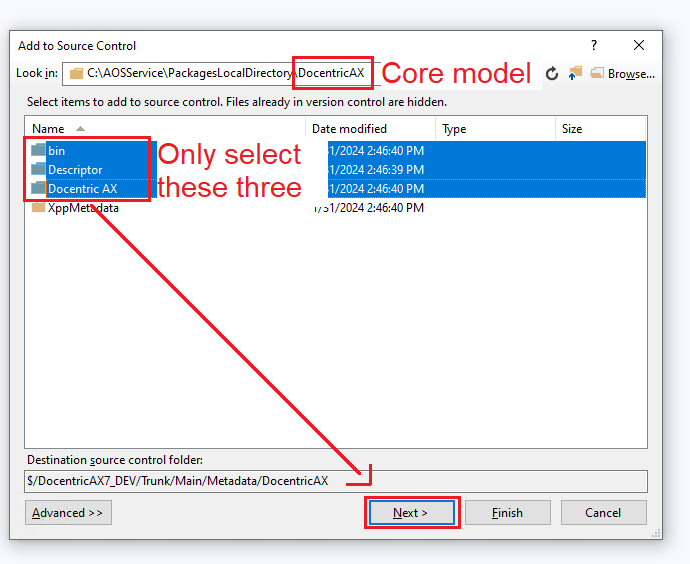This screenshot has width=690, height=564.
Task: Click the Destination source control folder field
Action: pyautogui.click(x=336, y=481)
